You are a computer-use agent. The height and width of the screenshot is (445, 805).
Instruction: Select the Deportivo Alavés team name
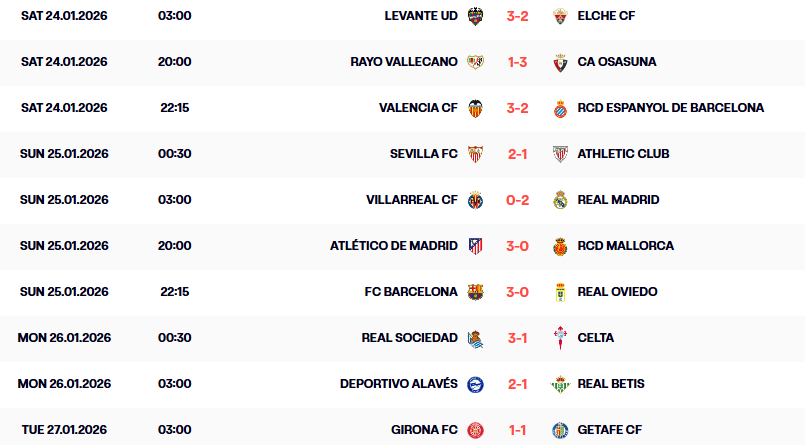[x=398, y=384]
